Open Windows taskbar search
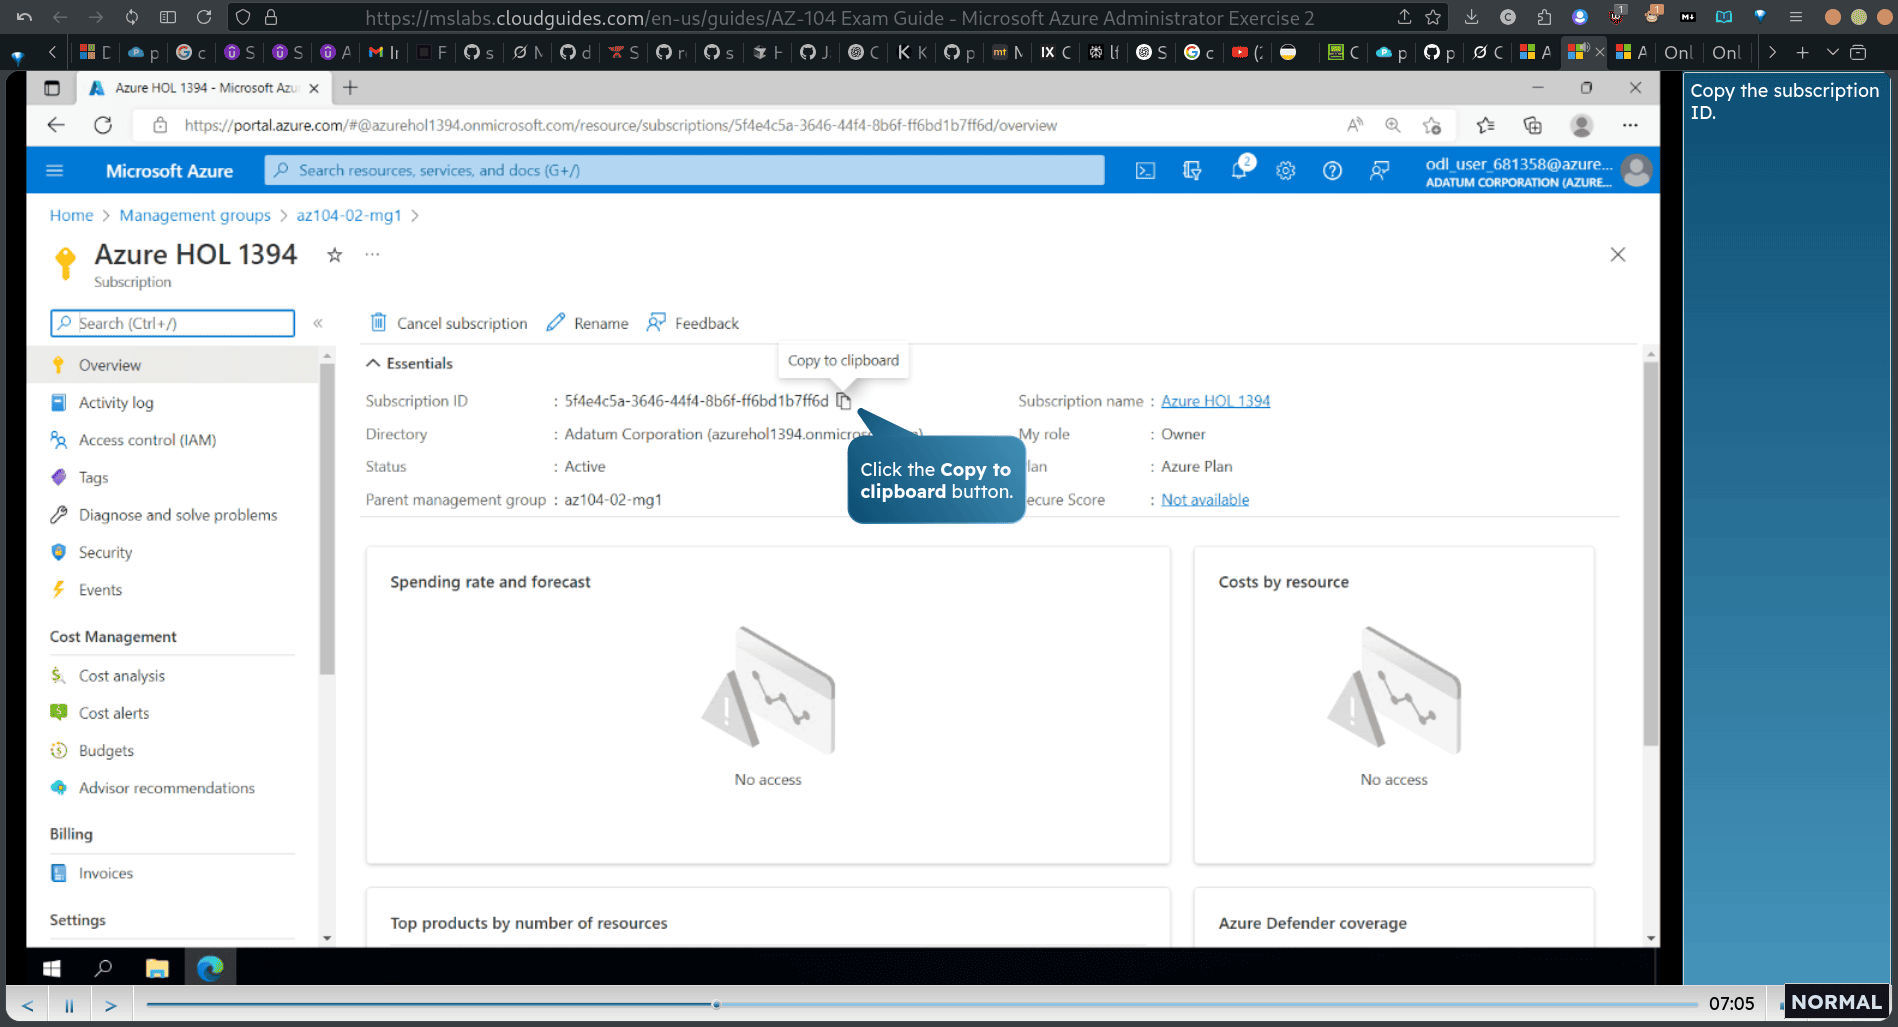 (x=103, y=968)
